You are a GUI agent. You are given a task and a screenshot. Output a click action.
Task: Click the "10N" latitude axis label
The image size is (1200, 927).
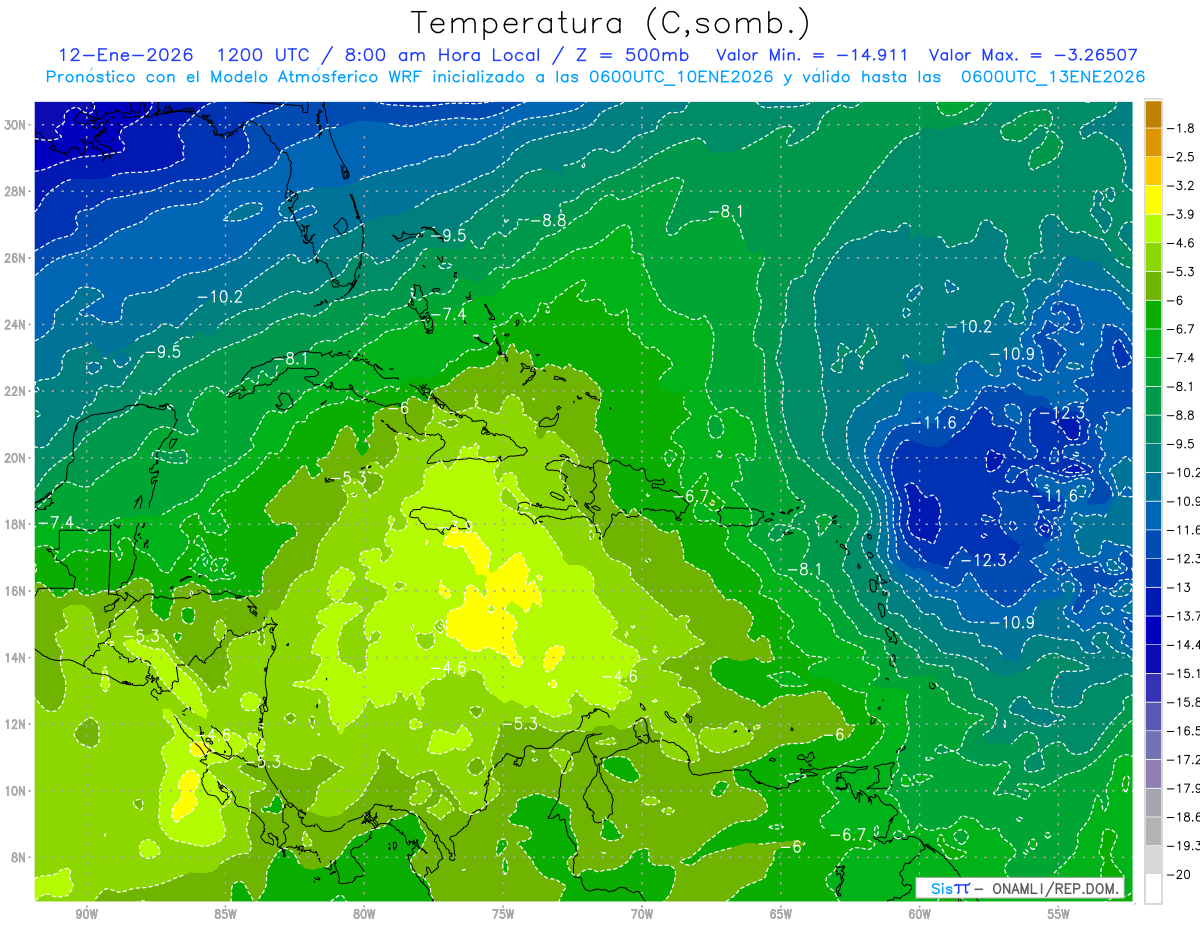(17, 791)
